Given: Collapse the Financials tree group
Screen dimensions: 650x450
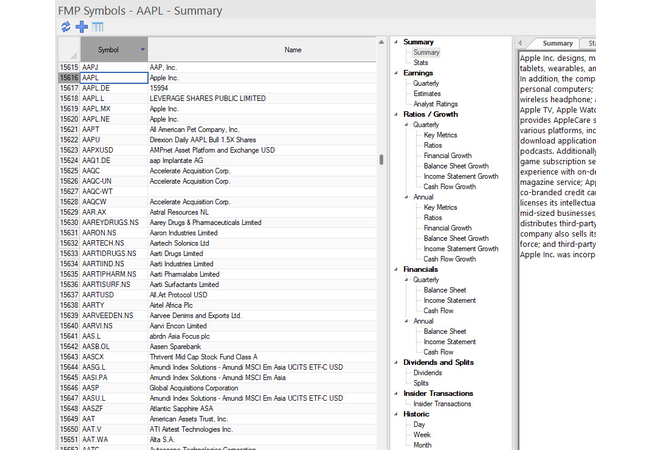Looking at the screenshot, I should click(396, 269).
